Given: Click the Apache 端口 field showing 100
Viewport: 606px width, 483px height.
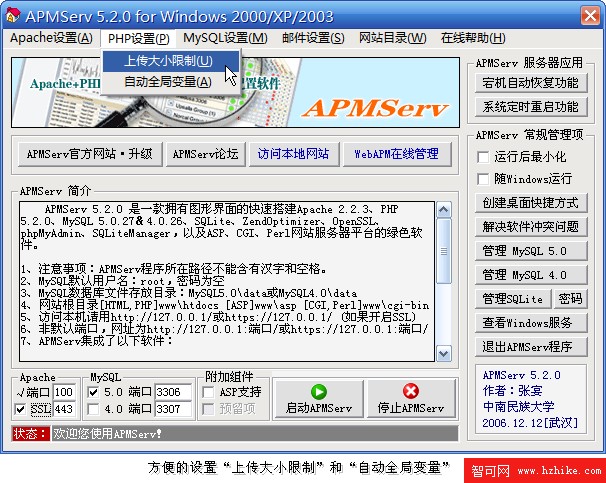Looking at the screenshot, I should 64,392.
